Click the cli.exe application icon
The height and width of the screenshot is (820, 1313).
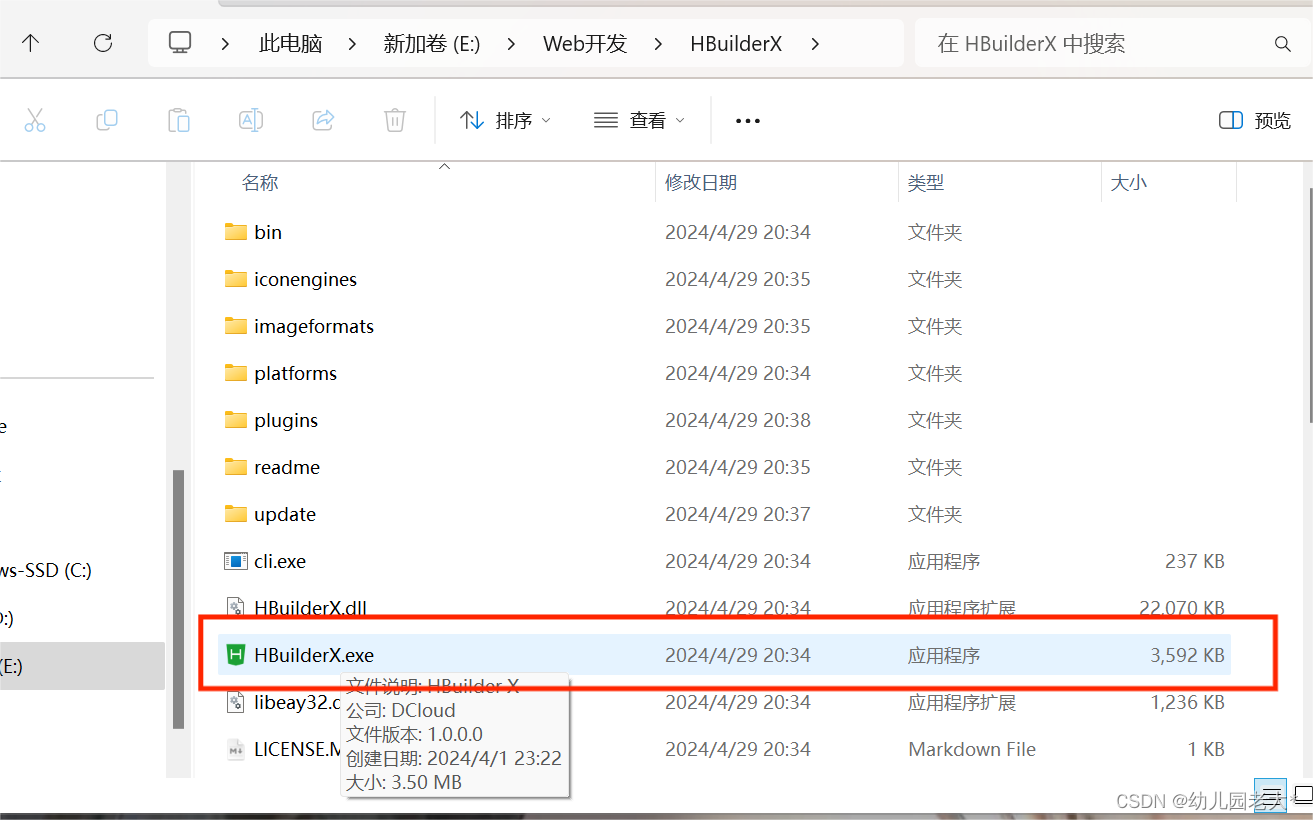coord(236,561)
